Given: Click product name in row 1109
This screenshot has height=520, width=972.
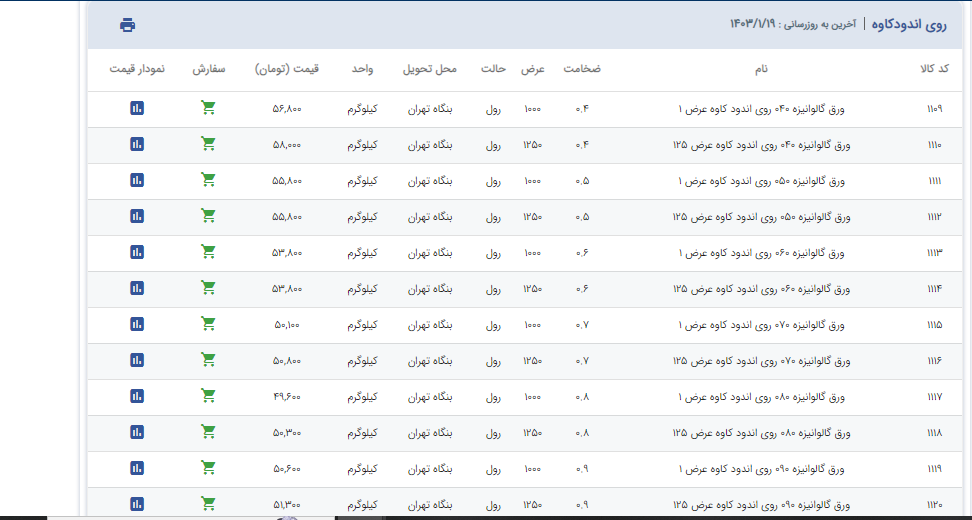Looking at the screenshot, I should point(762,109).
